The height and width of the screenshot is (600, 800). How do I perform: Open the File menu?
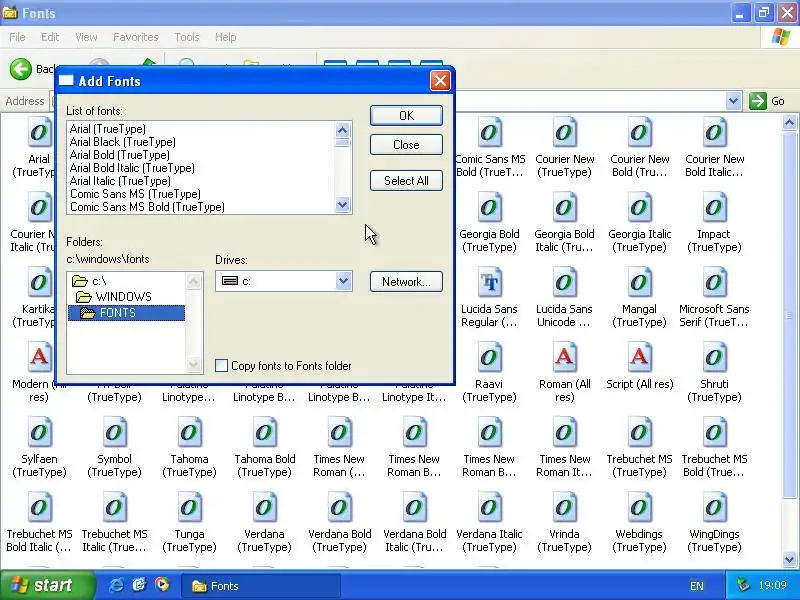pos(17,37)
